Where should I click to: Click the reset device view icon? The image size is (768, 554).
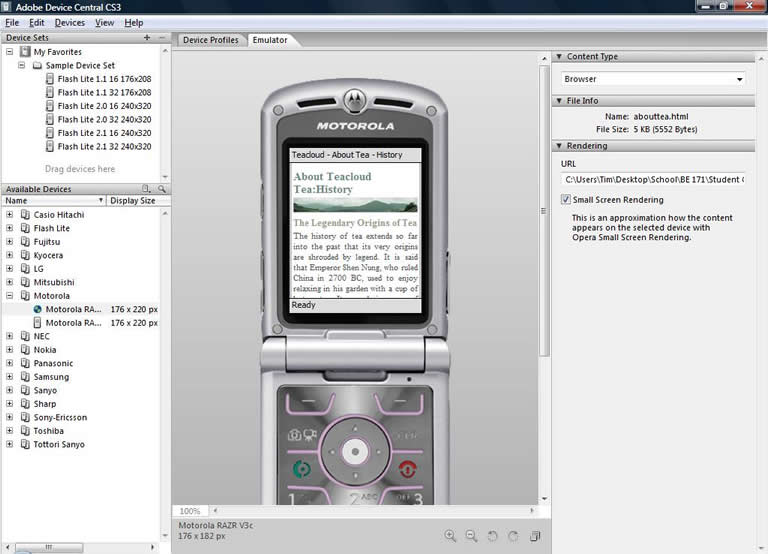(x=535, y=536)
